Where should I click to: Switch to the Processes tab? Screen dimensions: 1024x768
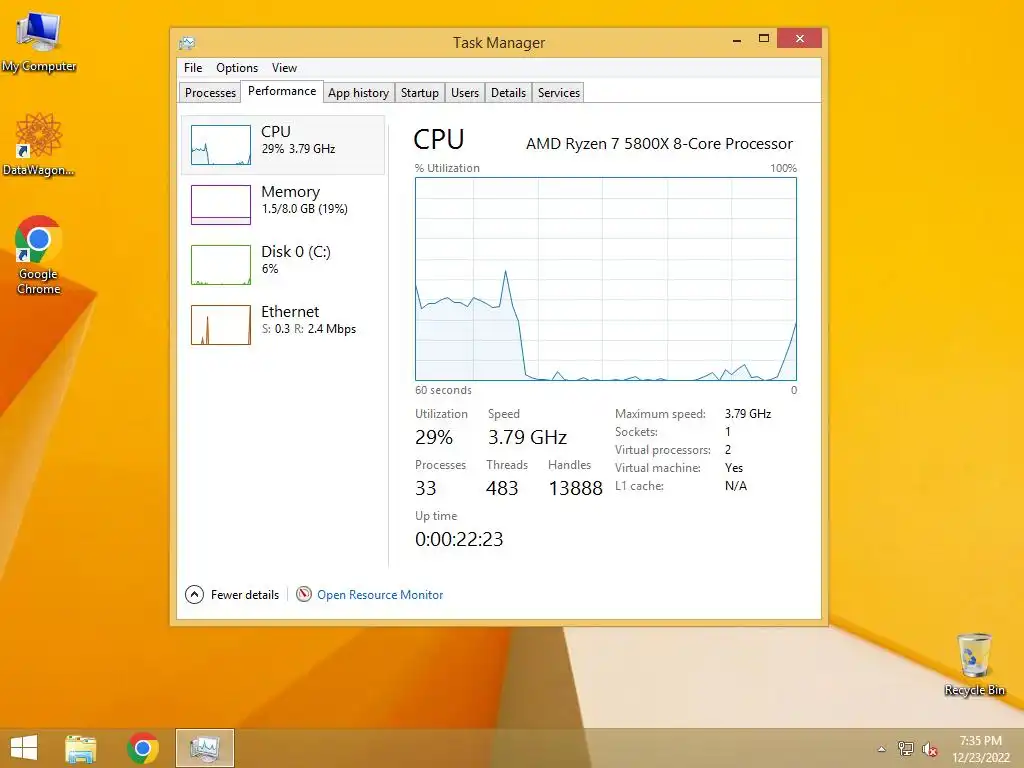click(x=210, y=93)
